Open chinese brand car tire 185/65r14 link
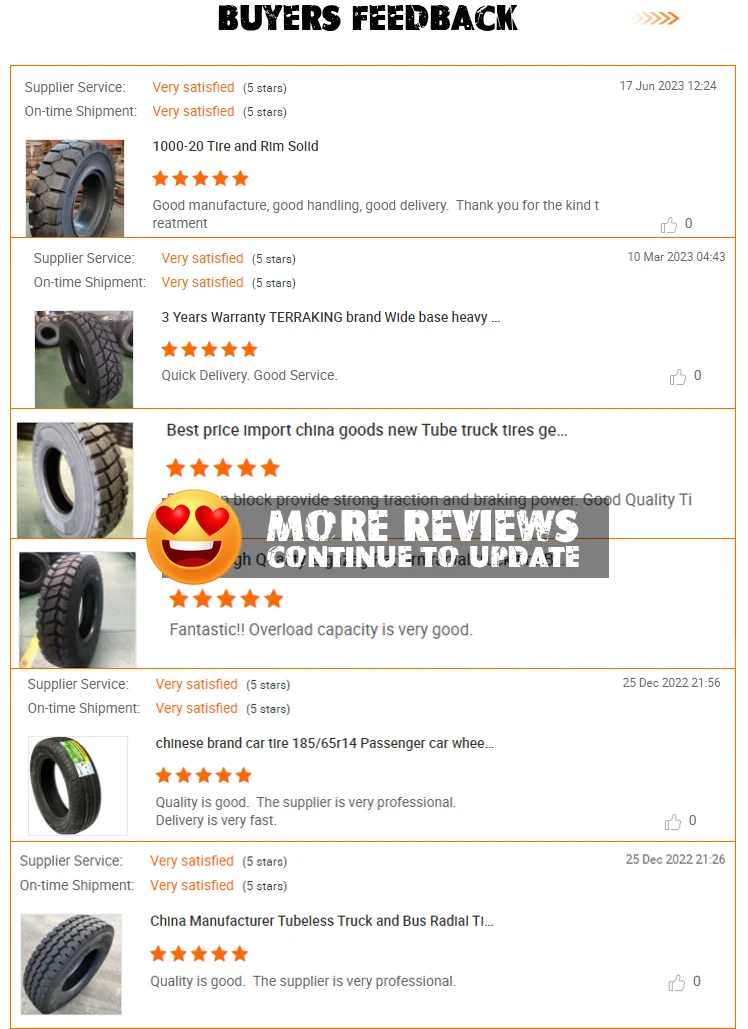 [x=325, y=744]
